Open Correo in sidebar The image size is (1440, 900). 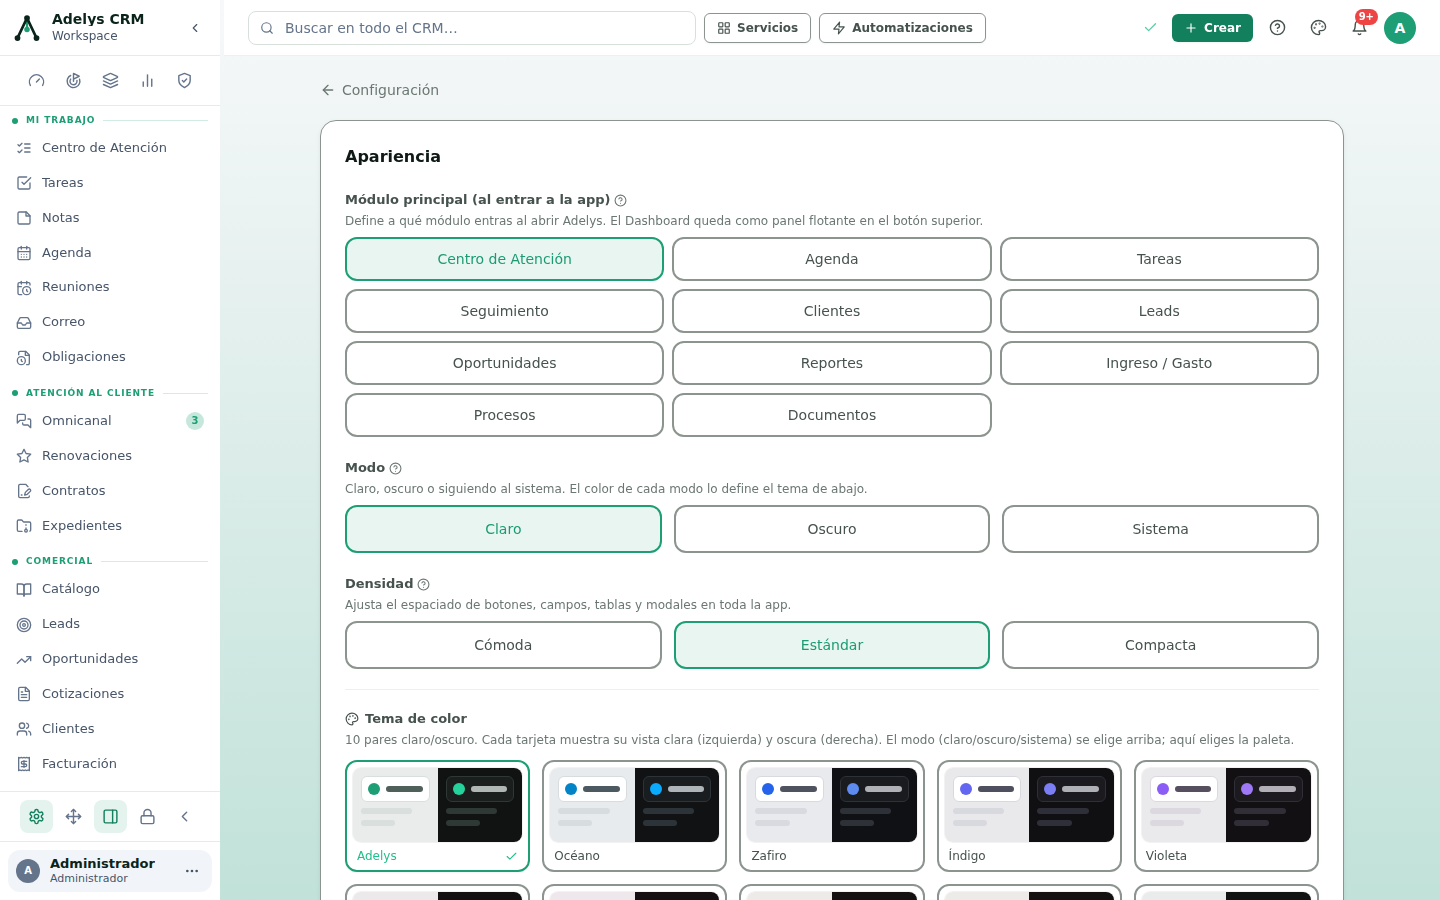[x=110, y=322]
